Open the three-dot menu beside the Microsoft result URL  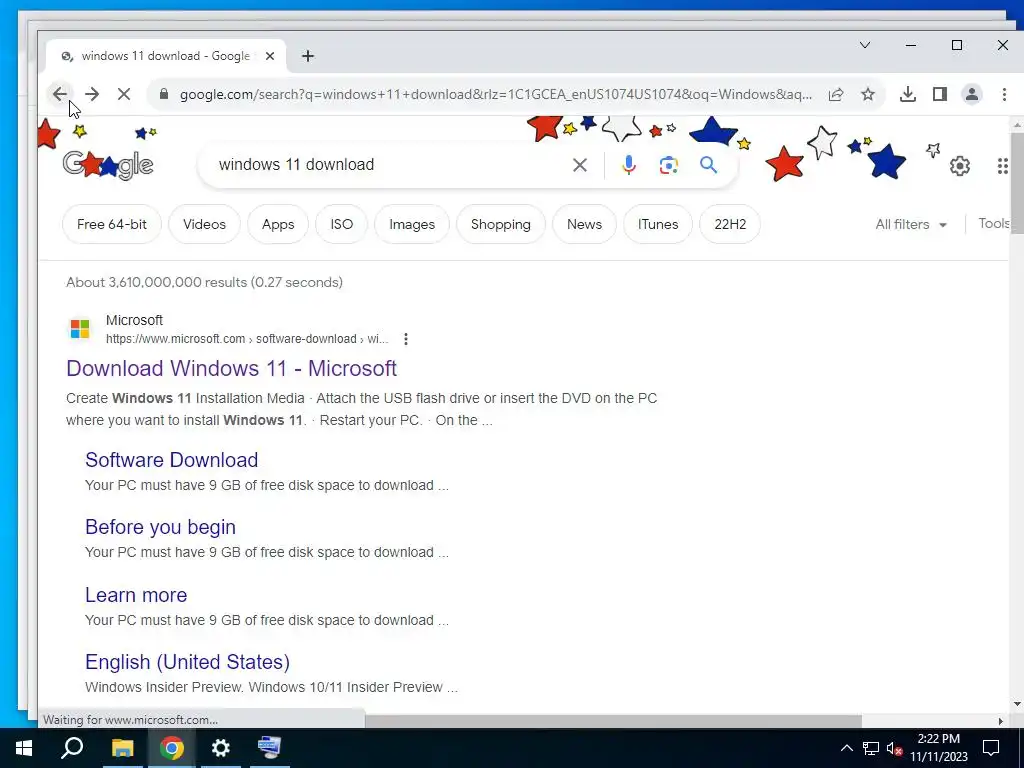click(406, 339)
